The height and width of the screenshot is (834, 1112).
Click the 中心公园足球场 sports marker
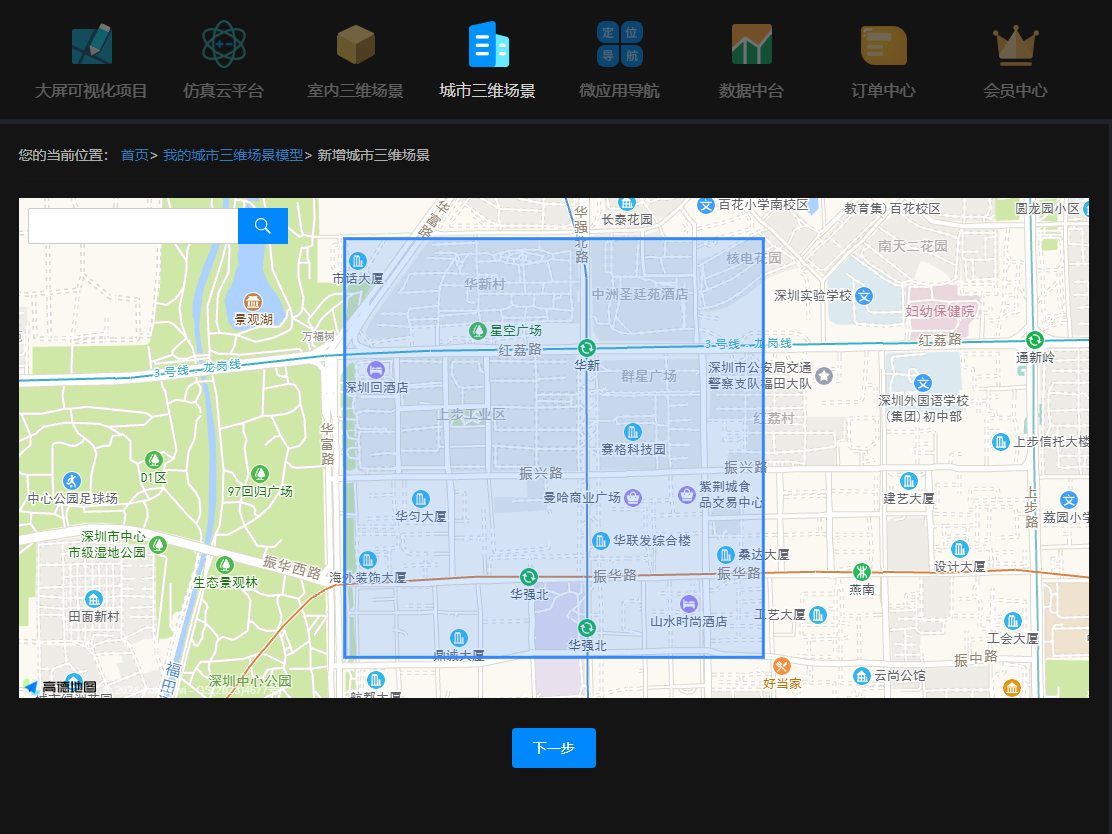[x=72, y=480]
